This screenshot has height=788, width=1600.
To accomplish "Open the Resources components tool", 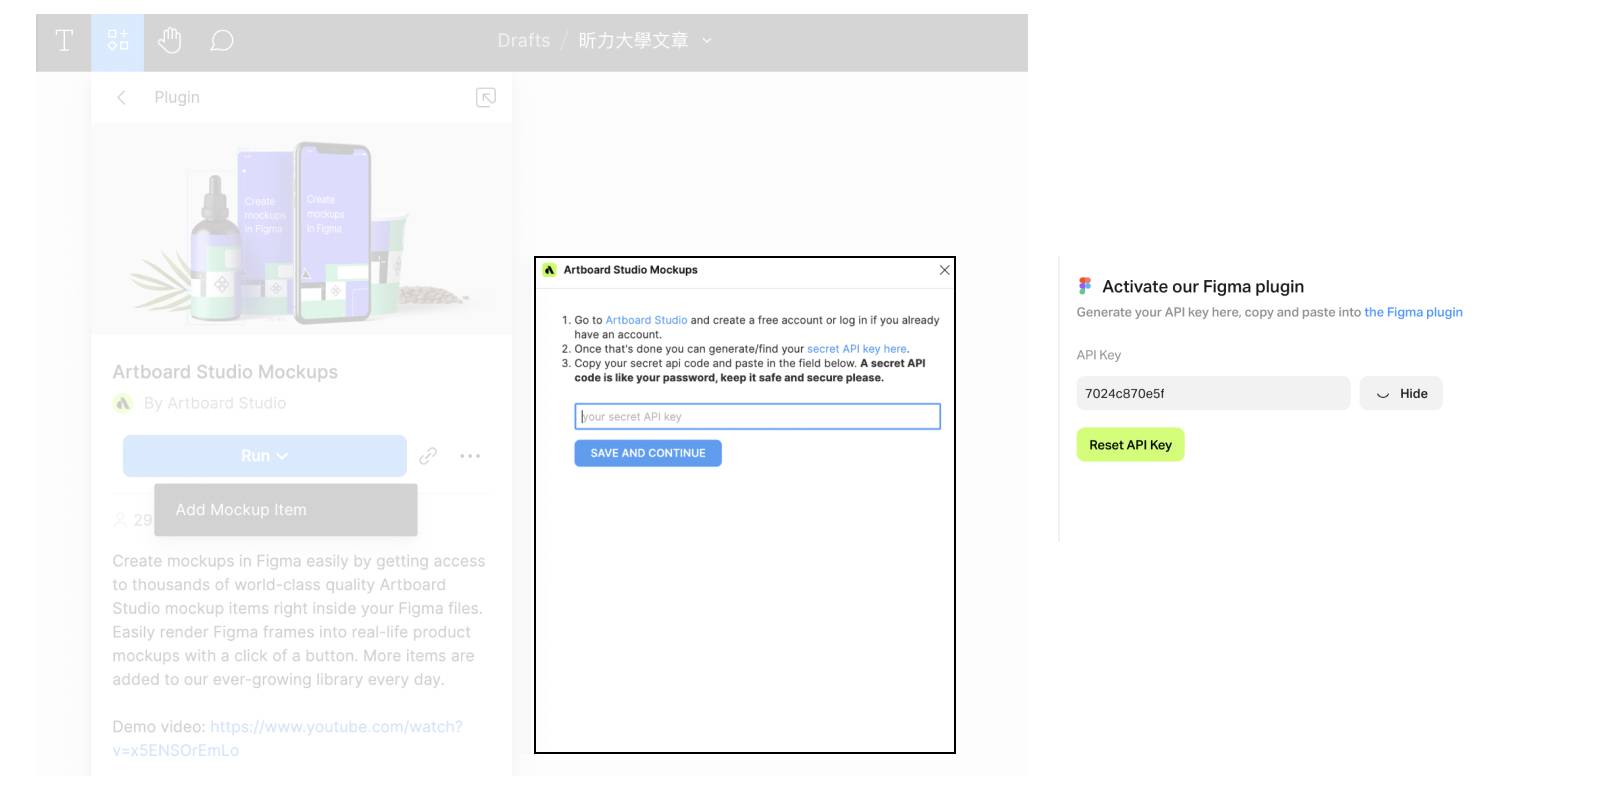I will click(118, 41).
